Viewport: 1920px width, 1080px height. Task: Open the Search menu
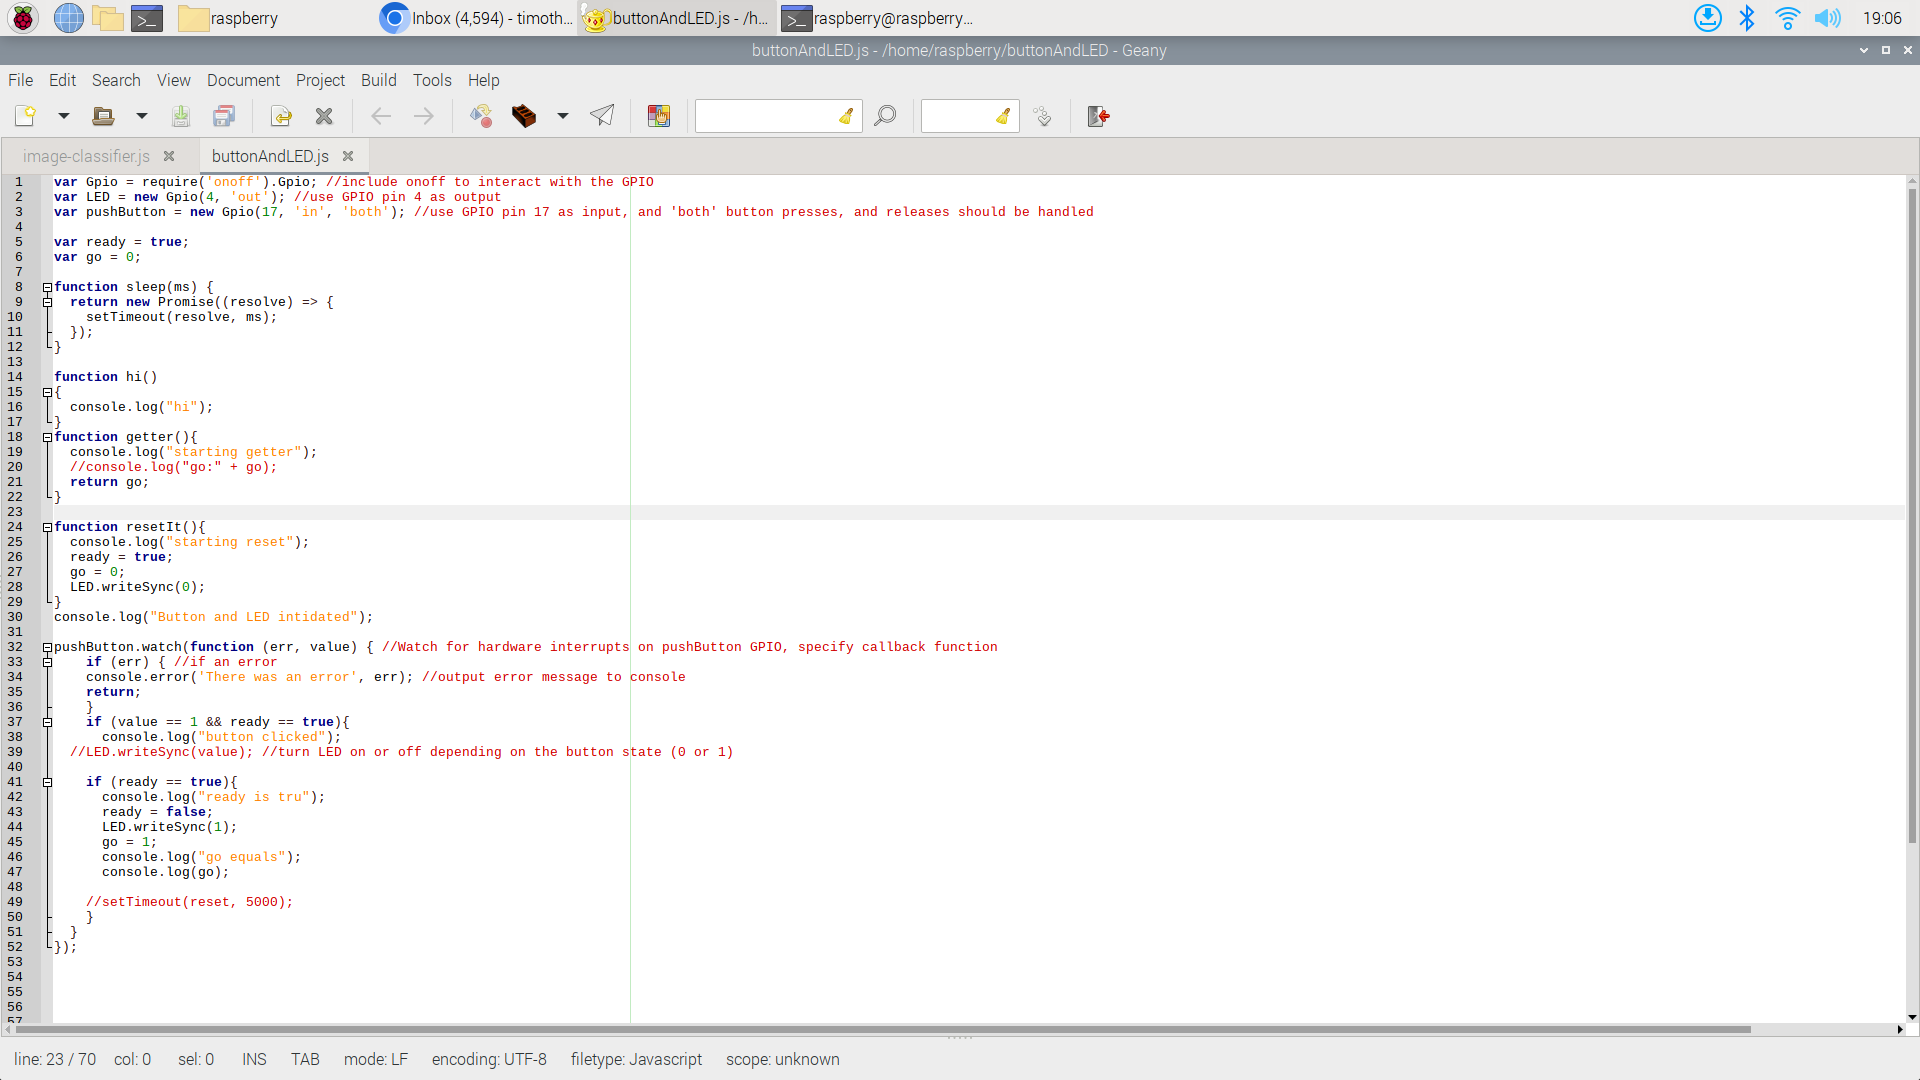click(x=116, y=80)
